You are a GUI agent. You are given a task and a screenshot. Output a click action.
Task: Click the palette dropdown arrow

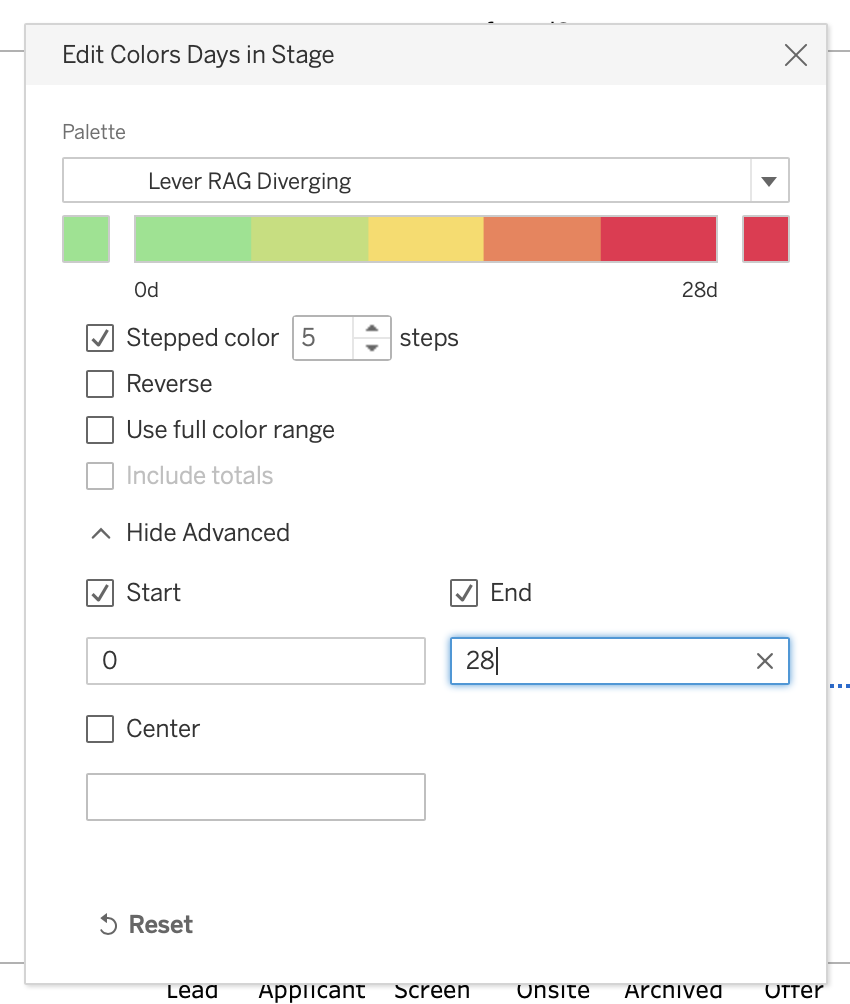(769, 180)
